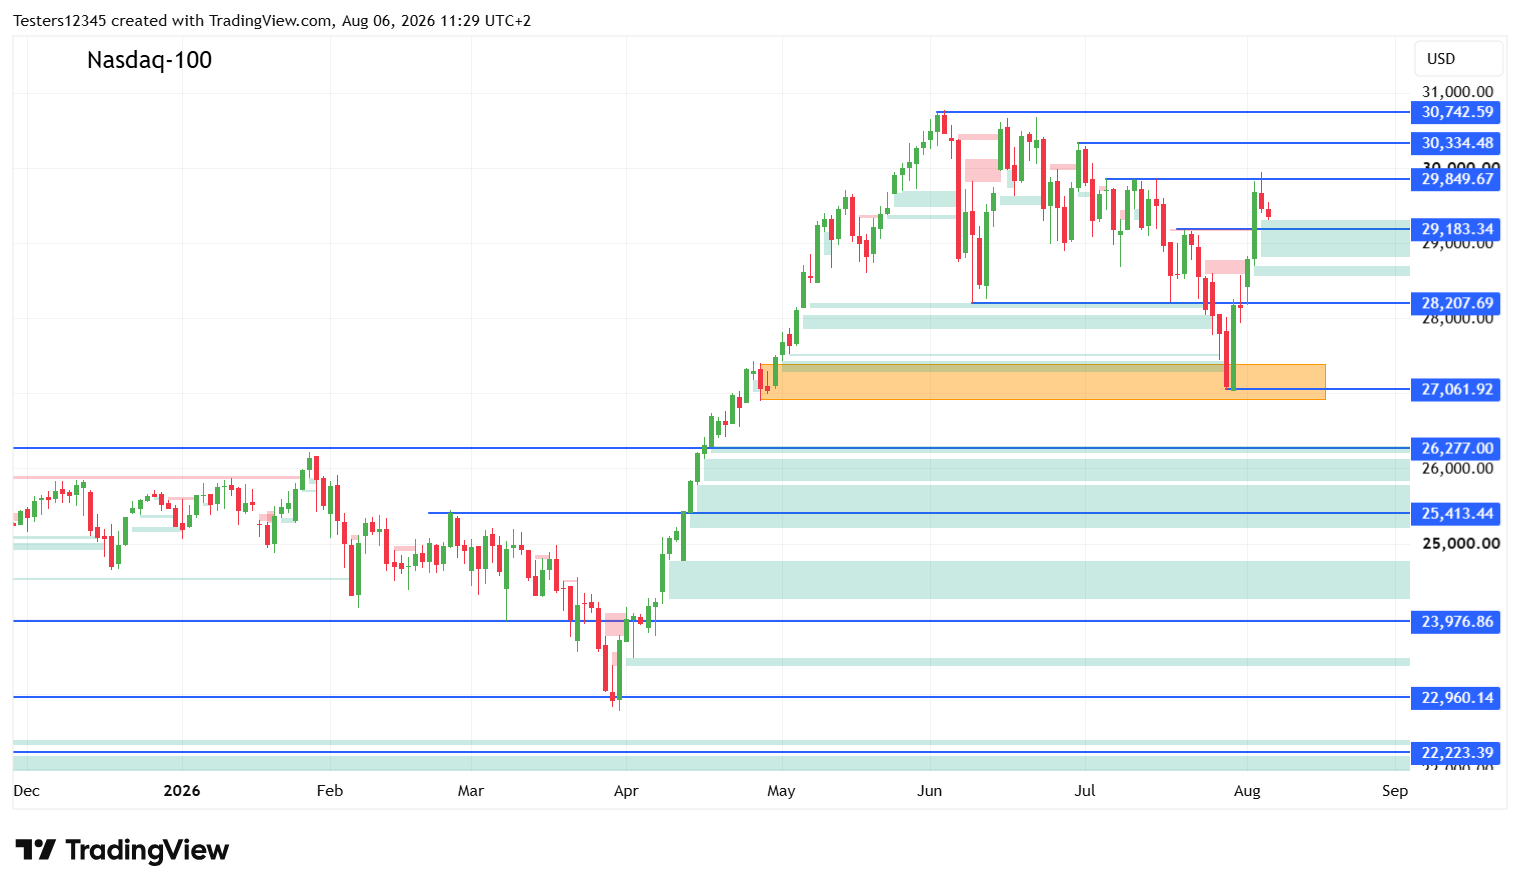Click the Sep label on time axis
Image resolution: width=1520 pixels, height=890 pixels.
point(1395,791)
